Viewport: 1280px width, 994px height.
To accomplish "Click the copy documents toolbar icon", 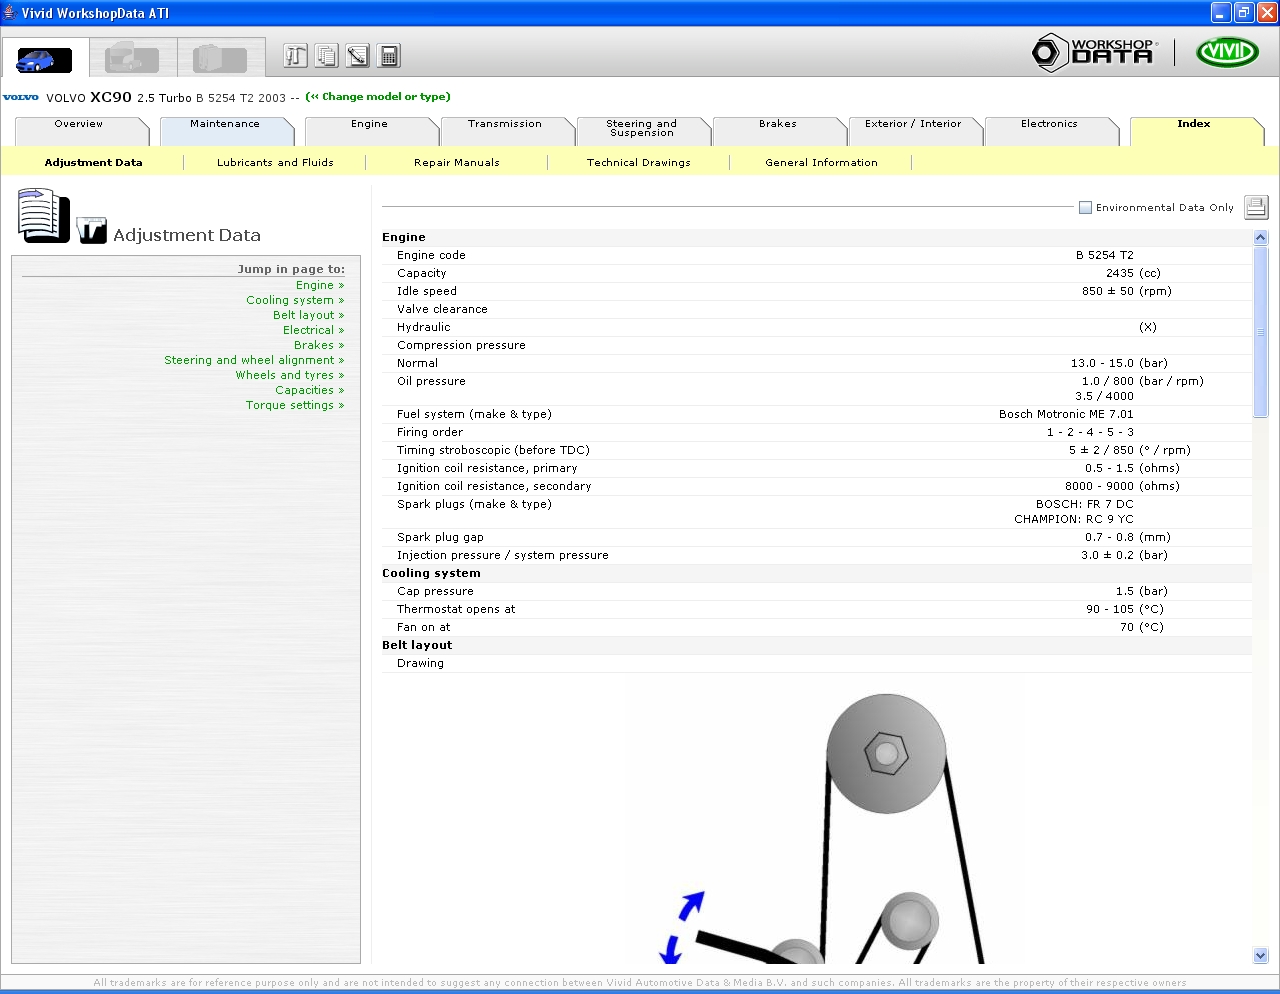I will [326, 56].
